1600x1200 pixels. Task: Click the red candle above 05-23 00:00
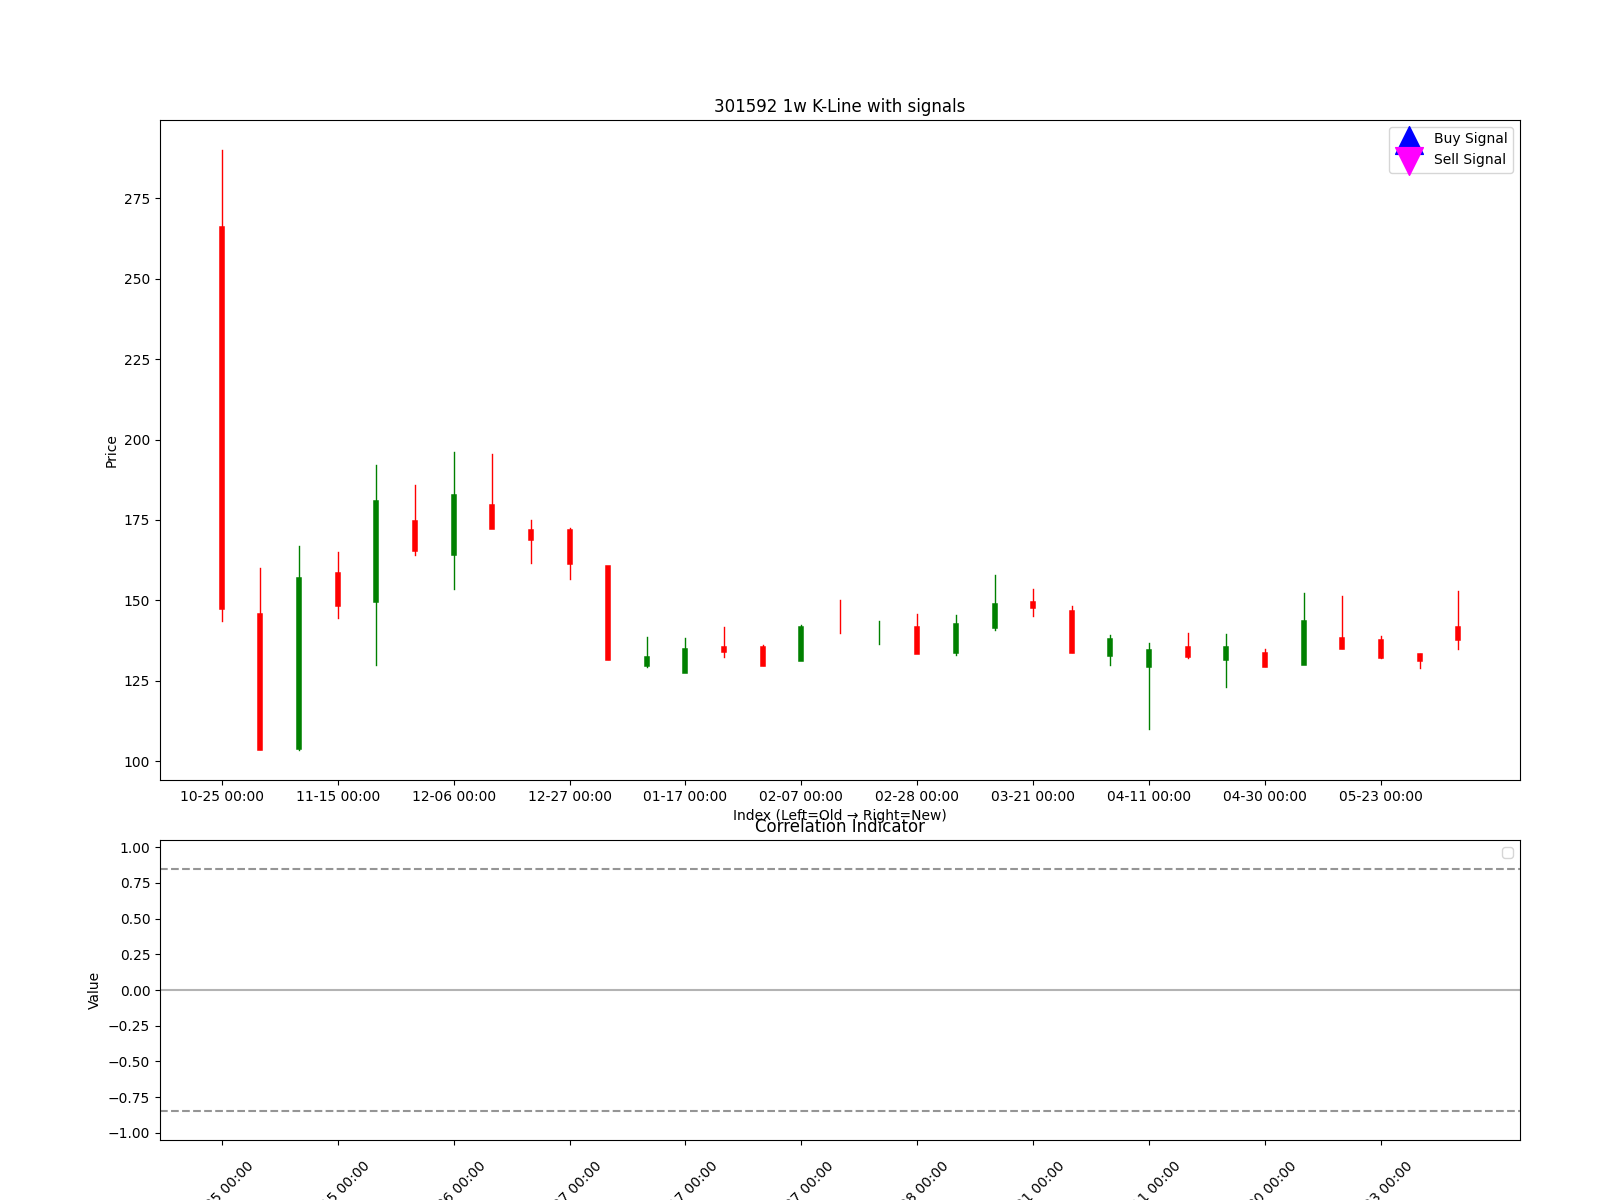(1381, 648)
